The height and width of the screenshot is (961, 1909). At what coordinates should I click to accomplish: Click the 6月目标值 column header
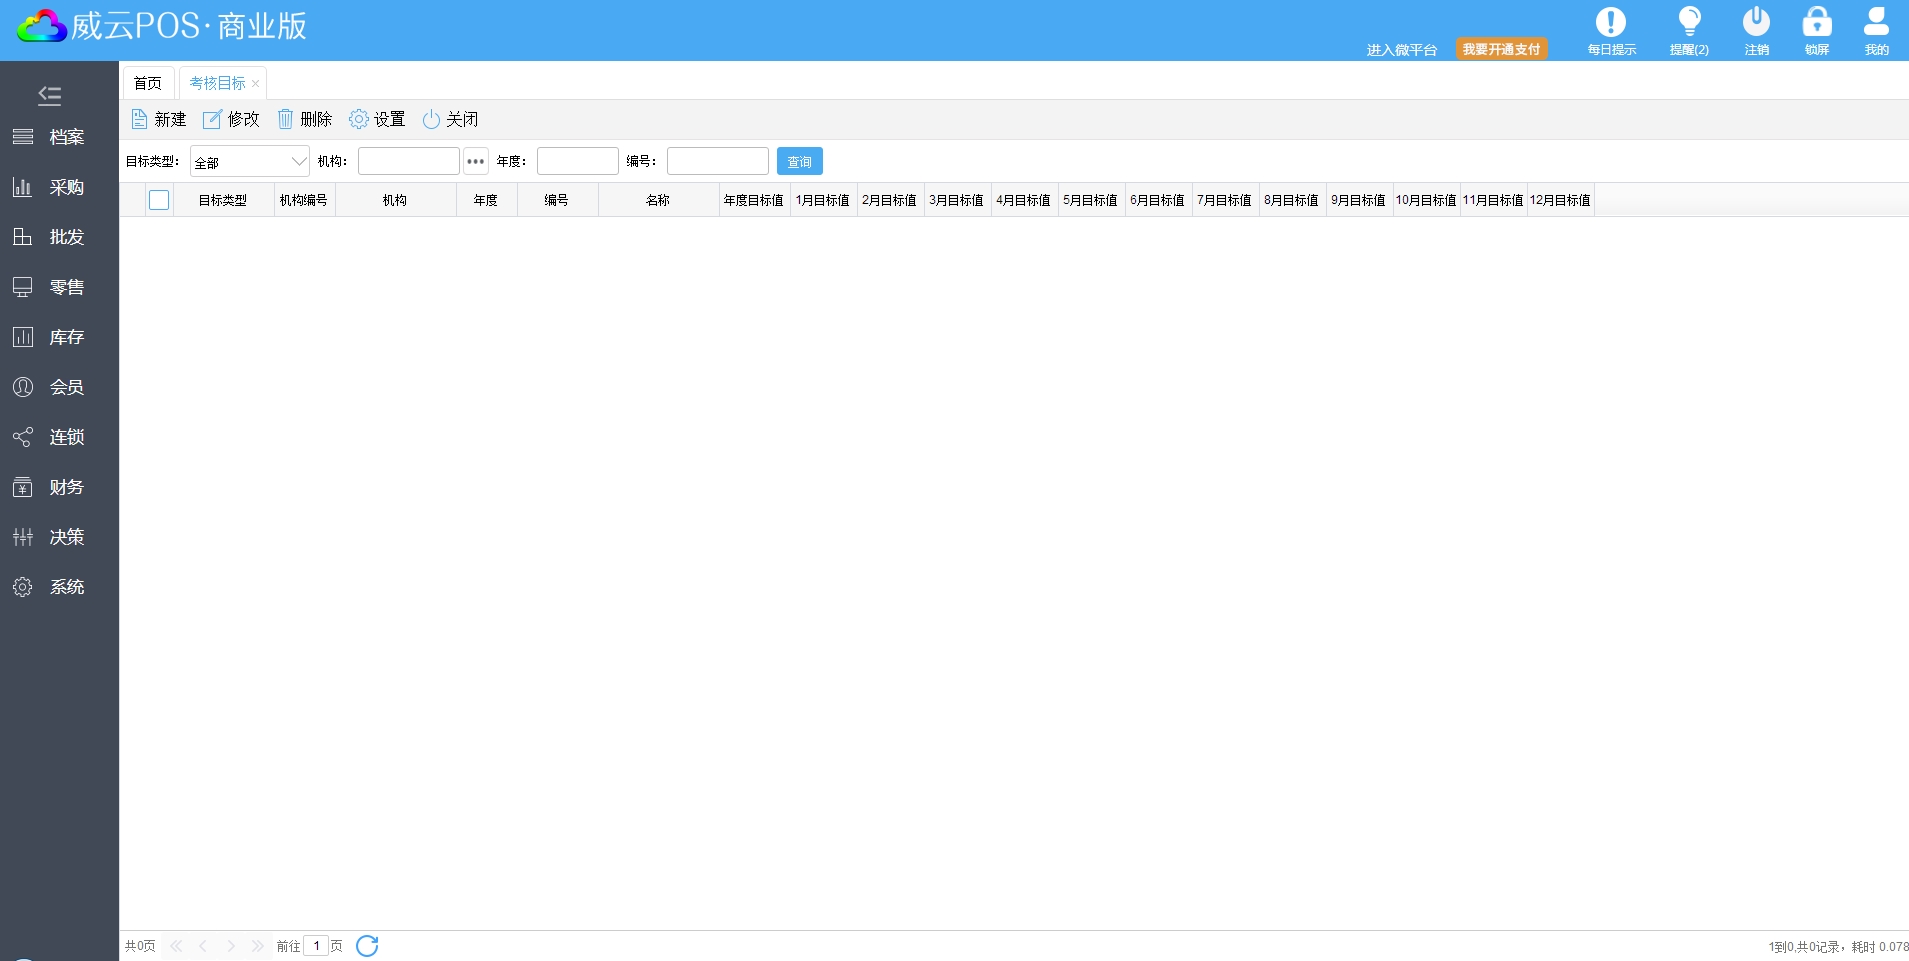coord(1158,200)
